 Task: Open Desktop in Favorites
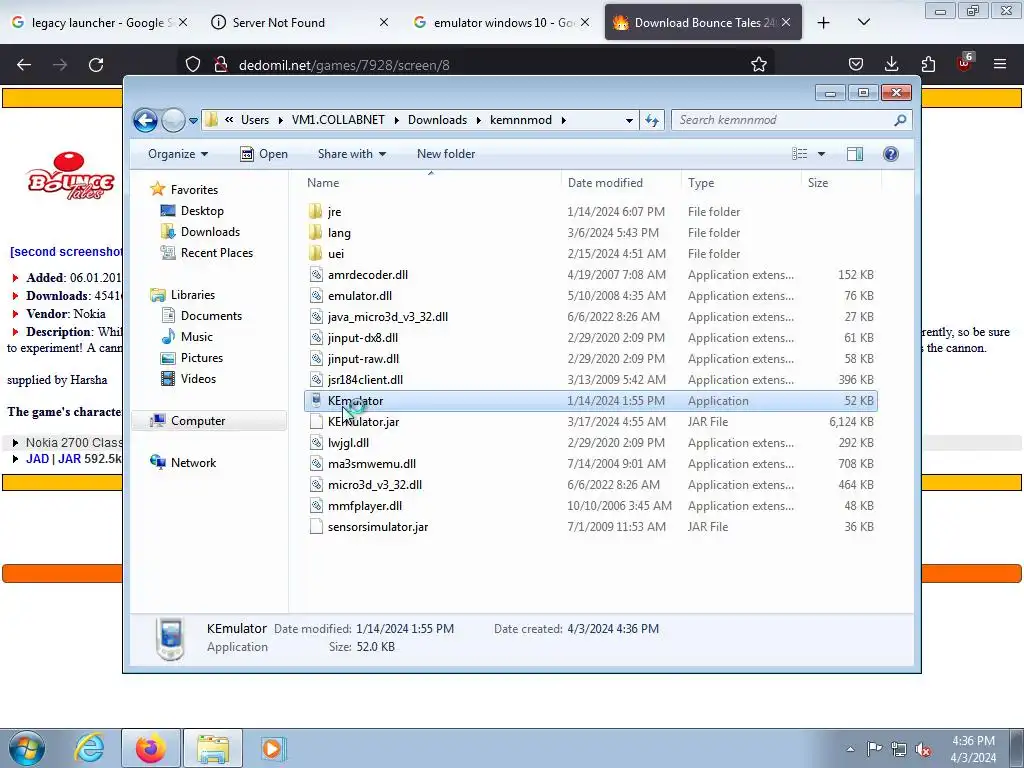point(202,211)
